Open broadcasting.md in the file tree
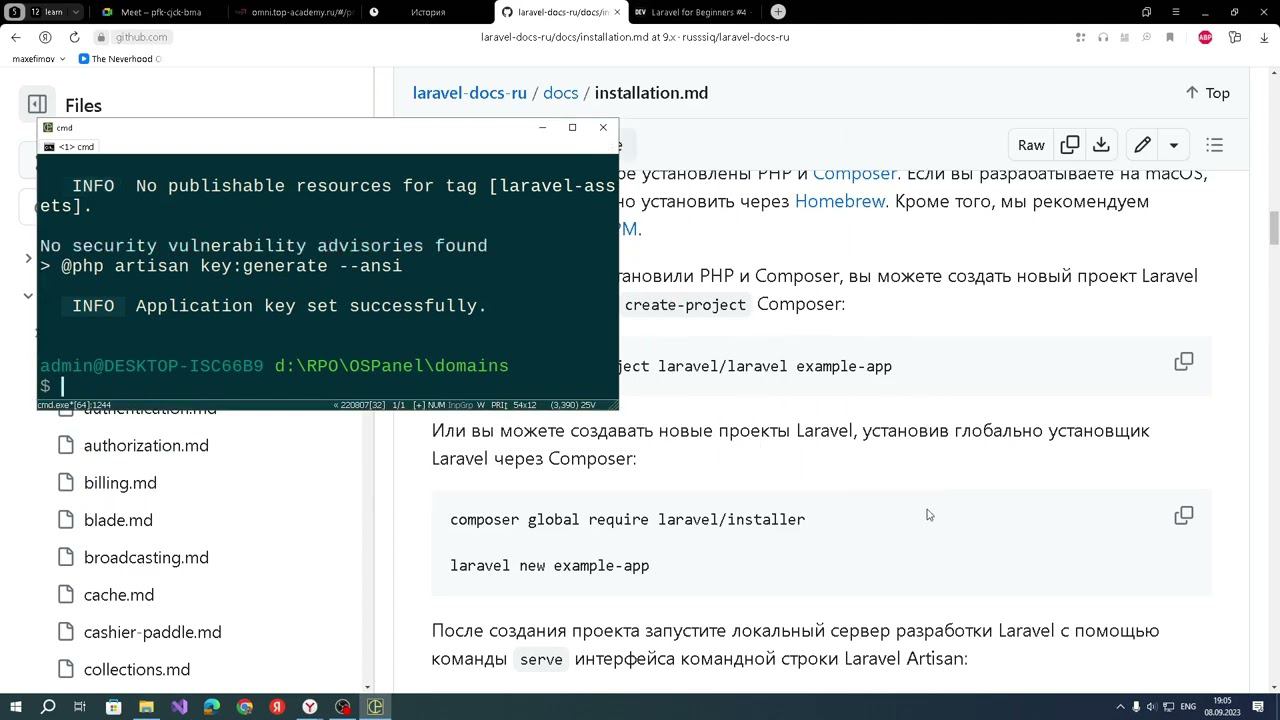The image size is (1280, 720). click(x=146, y=558)
